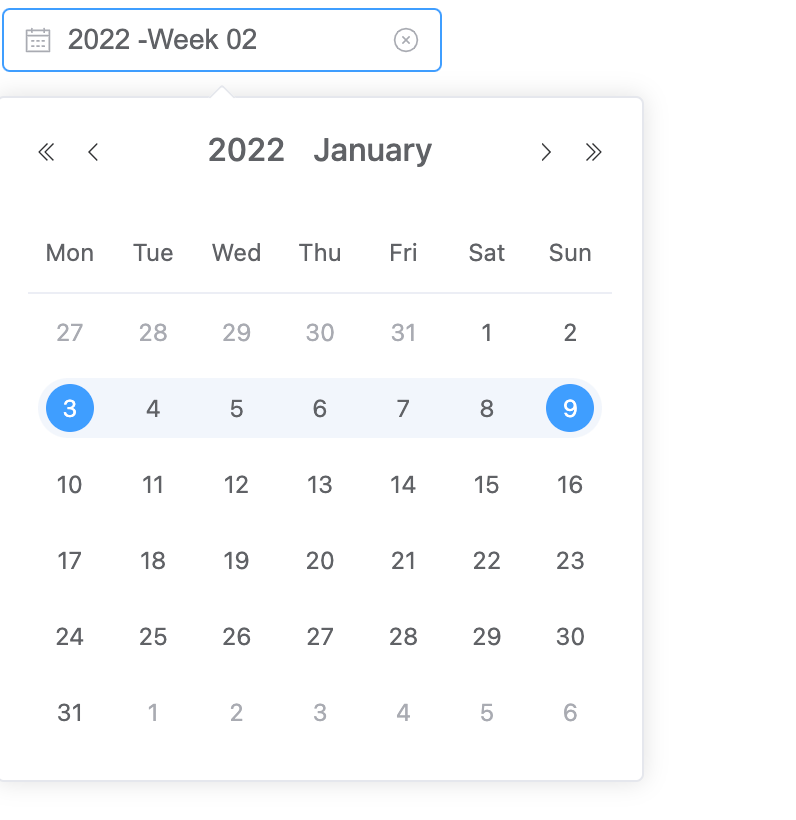Clear the selected week with the x icon
The height and width of the screenshot is (820, 796).
(405, 39)
